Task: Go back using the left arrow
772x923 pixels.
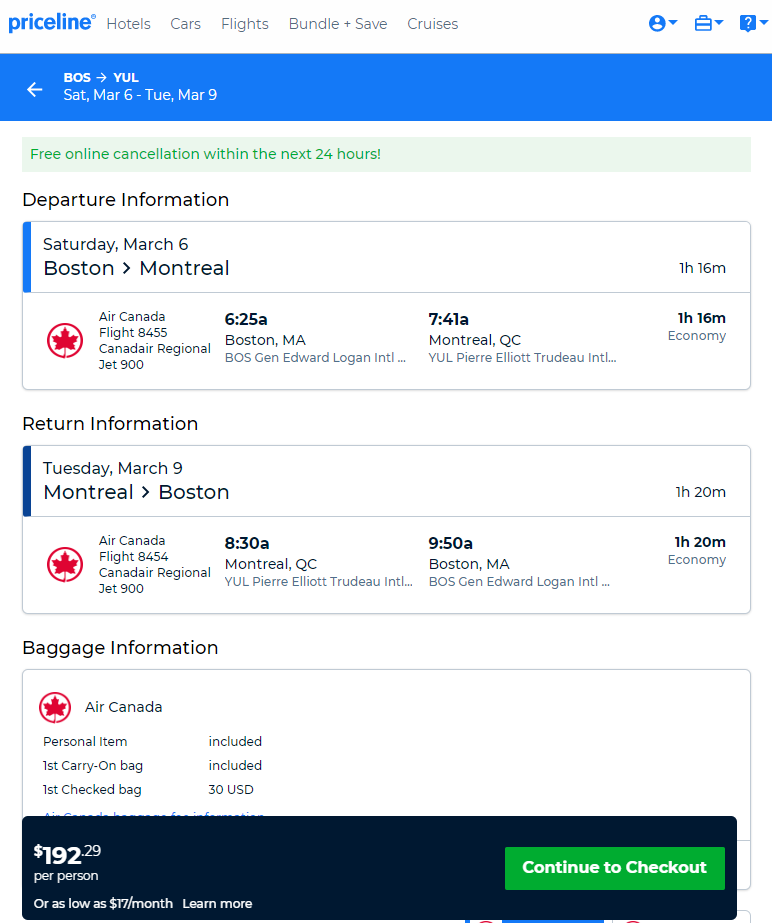Action: pos(35,89)
